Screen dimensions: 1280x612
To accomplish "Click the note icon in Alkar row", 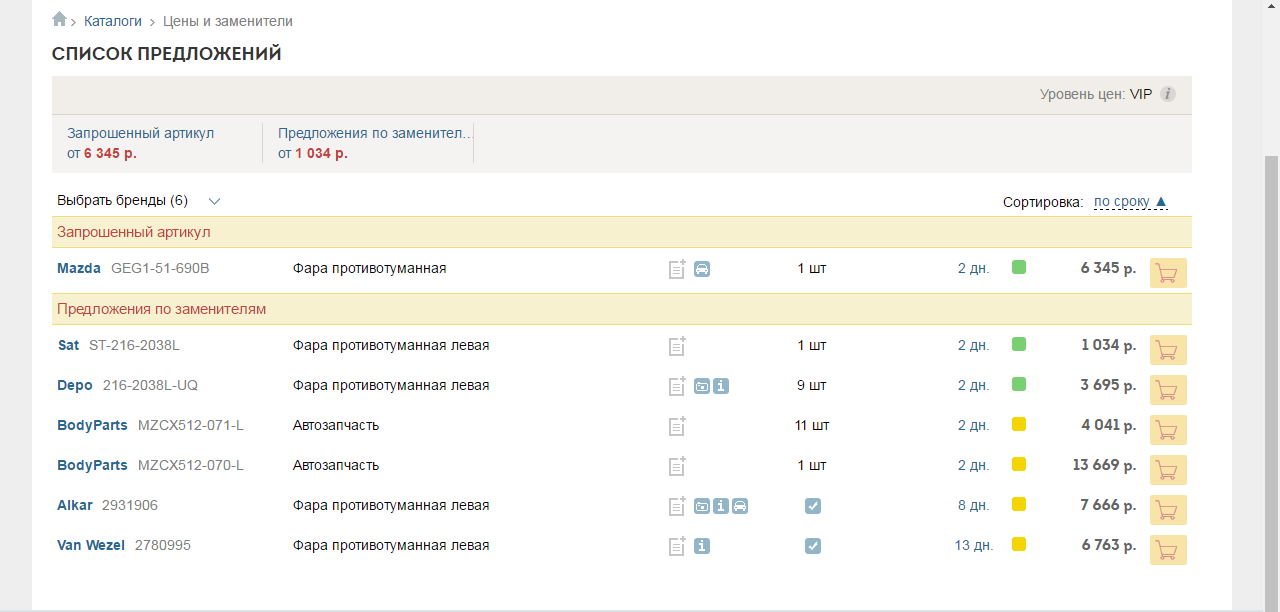I will pyautogui.click(x=677, y=506).
